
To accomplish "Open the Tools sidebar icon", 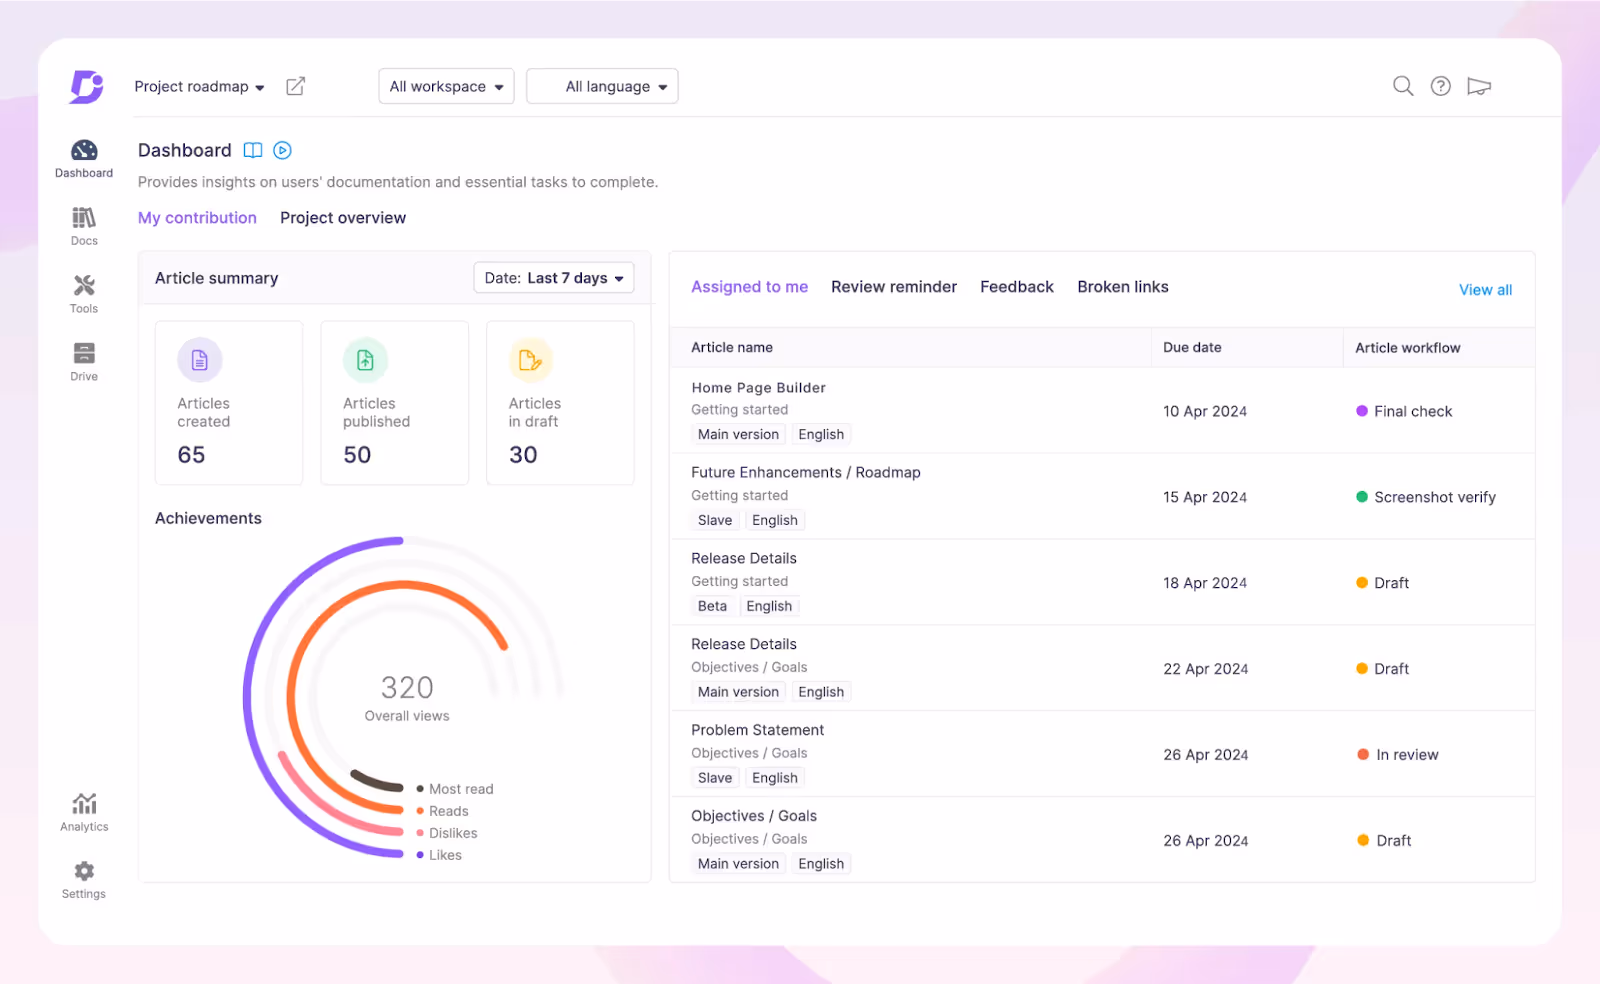I will pos(84,294).
